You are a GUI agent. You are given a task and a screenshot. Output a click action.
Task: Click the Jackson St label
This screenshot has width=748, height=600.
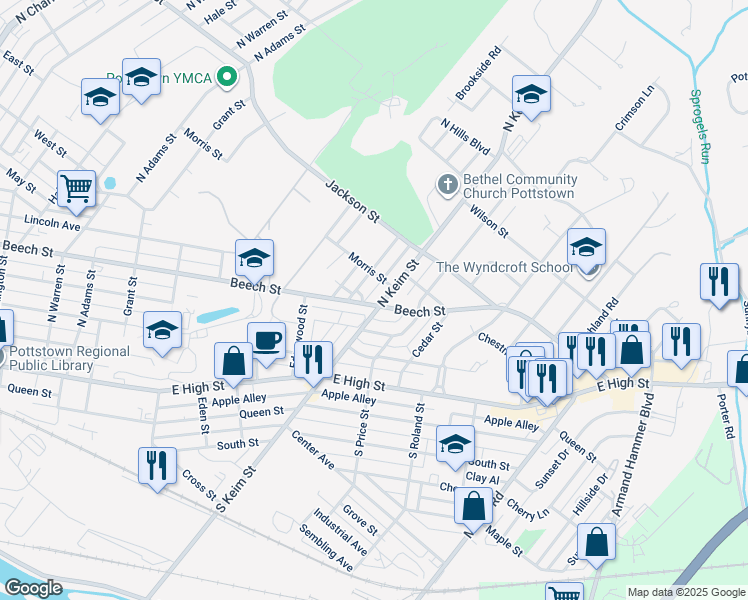point(353,201)
